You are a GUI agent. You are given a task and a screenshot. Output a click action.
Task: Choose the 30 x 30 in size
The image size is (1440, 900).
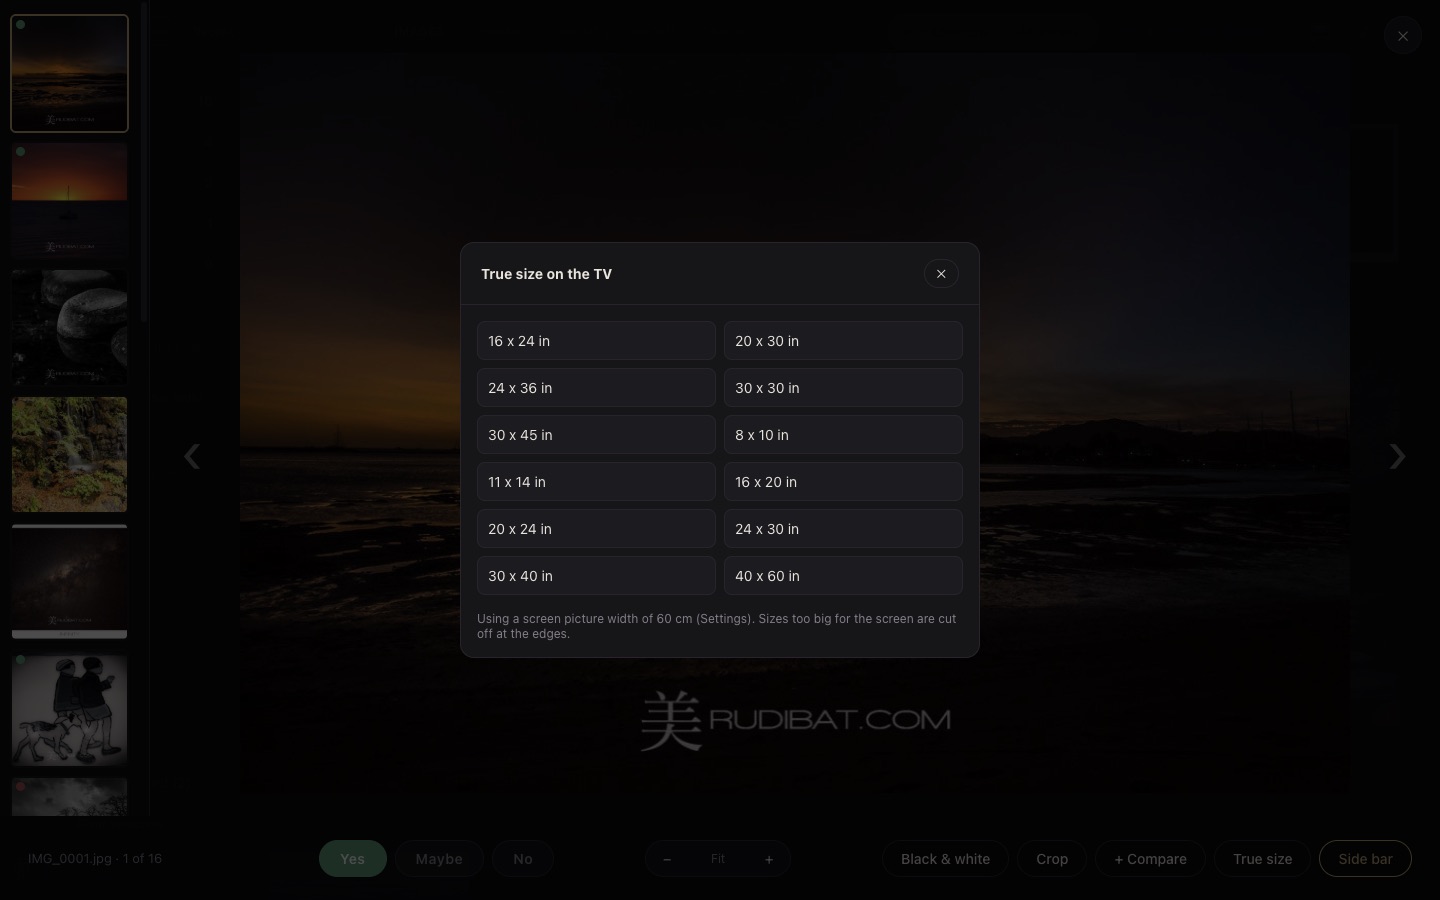click(x=843, y=388)
